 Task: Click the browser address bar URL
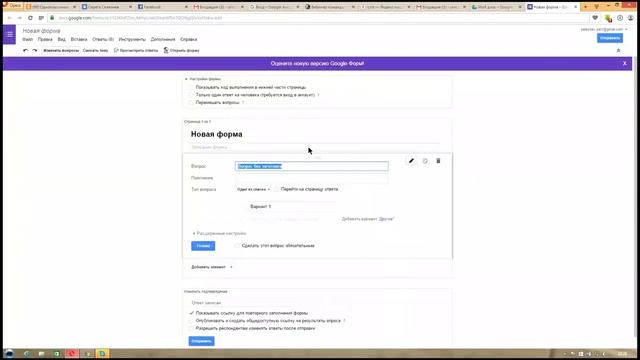coord(140,18)
